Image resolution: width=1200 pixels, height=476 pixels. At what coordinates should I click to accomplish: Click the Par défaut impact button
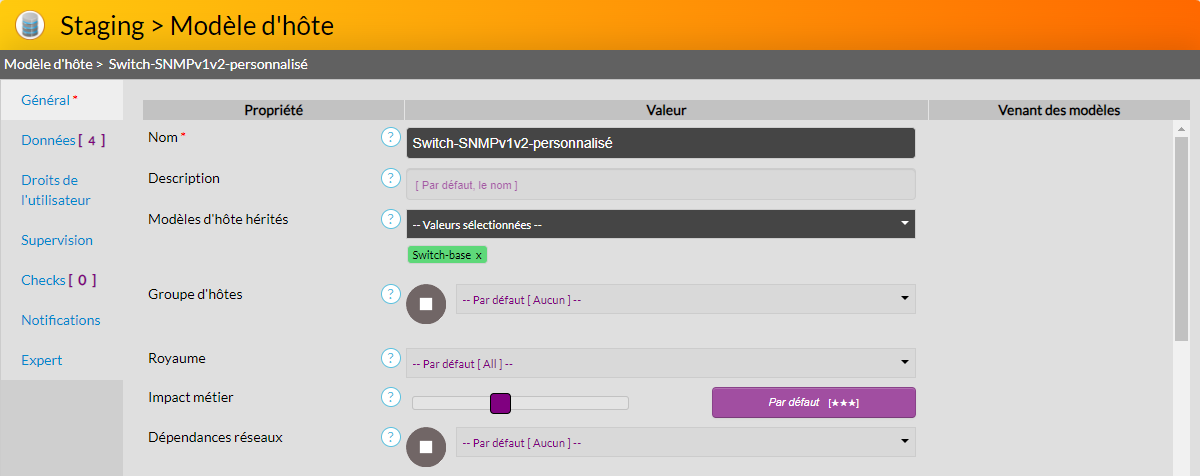pyautogui.click(x=813, y=402)
